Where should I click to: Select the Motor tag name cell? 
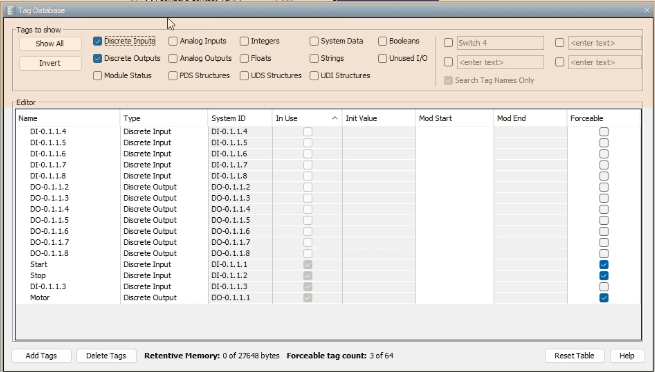68,298
